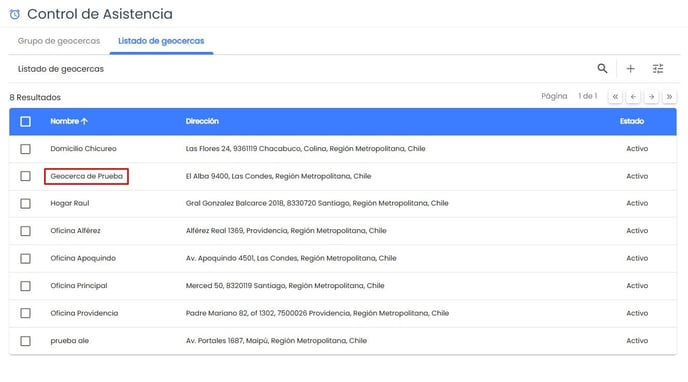Click the alarm clock icon beside Control de Asistencia
The image size is (688, 382).
click(14, 14)
